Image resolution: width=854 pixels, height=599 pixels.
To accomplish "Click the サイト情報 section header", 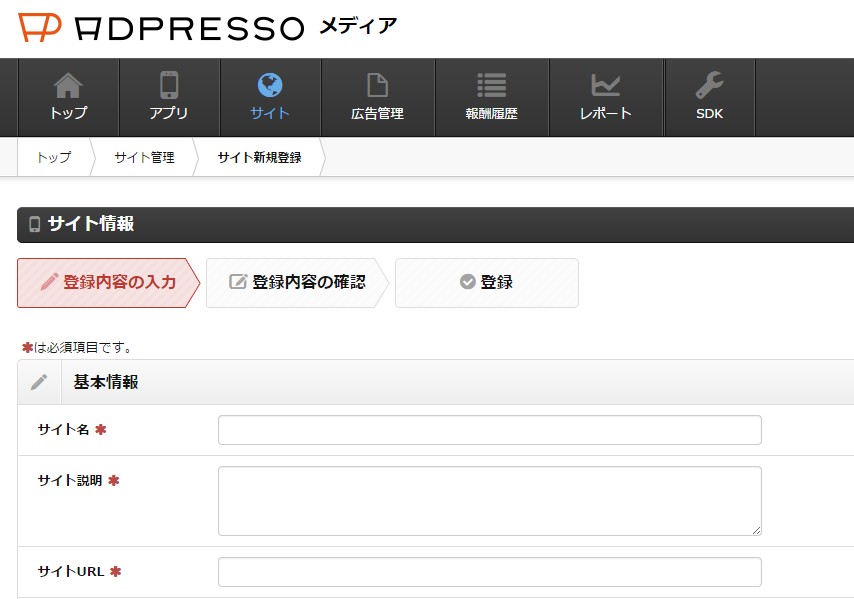I will (x=90, y=224).
